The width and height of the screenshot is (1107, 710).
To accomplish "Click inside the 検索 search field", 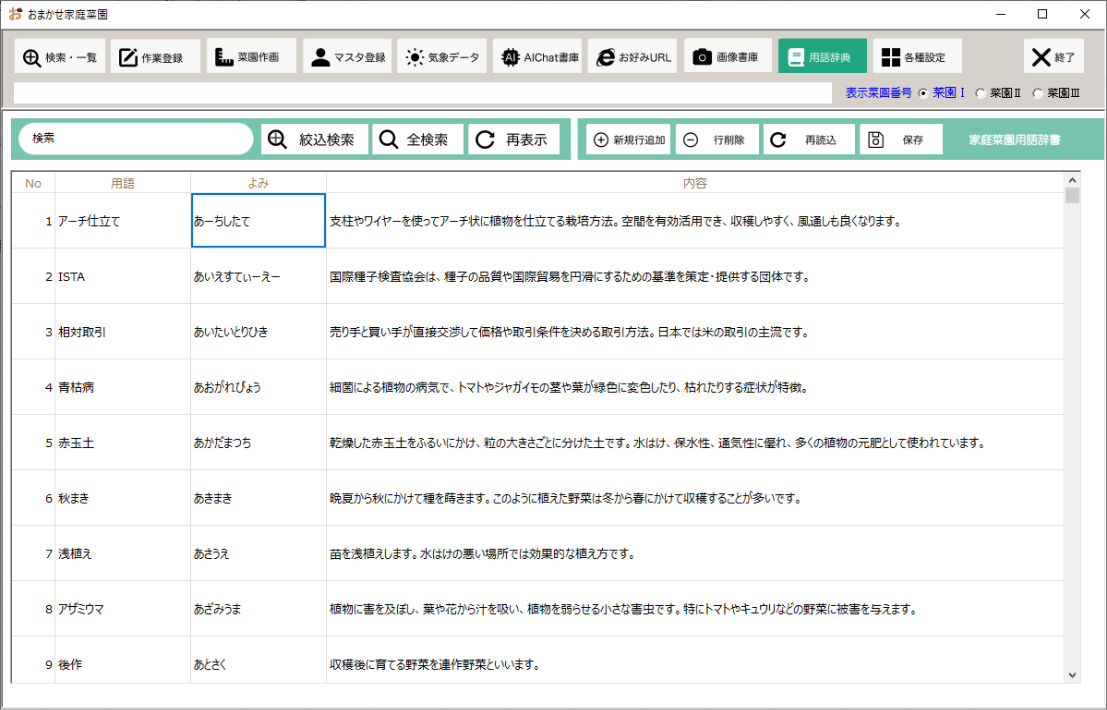I will (x=135, y=138).
